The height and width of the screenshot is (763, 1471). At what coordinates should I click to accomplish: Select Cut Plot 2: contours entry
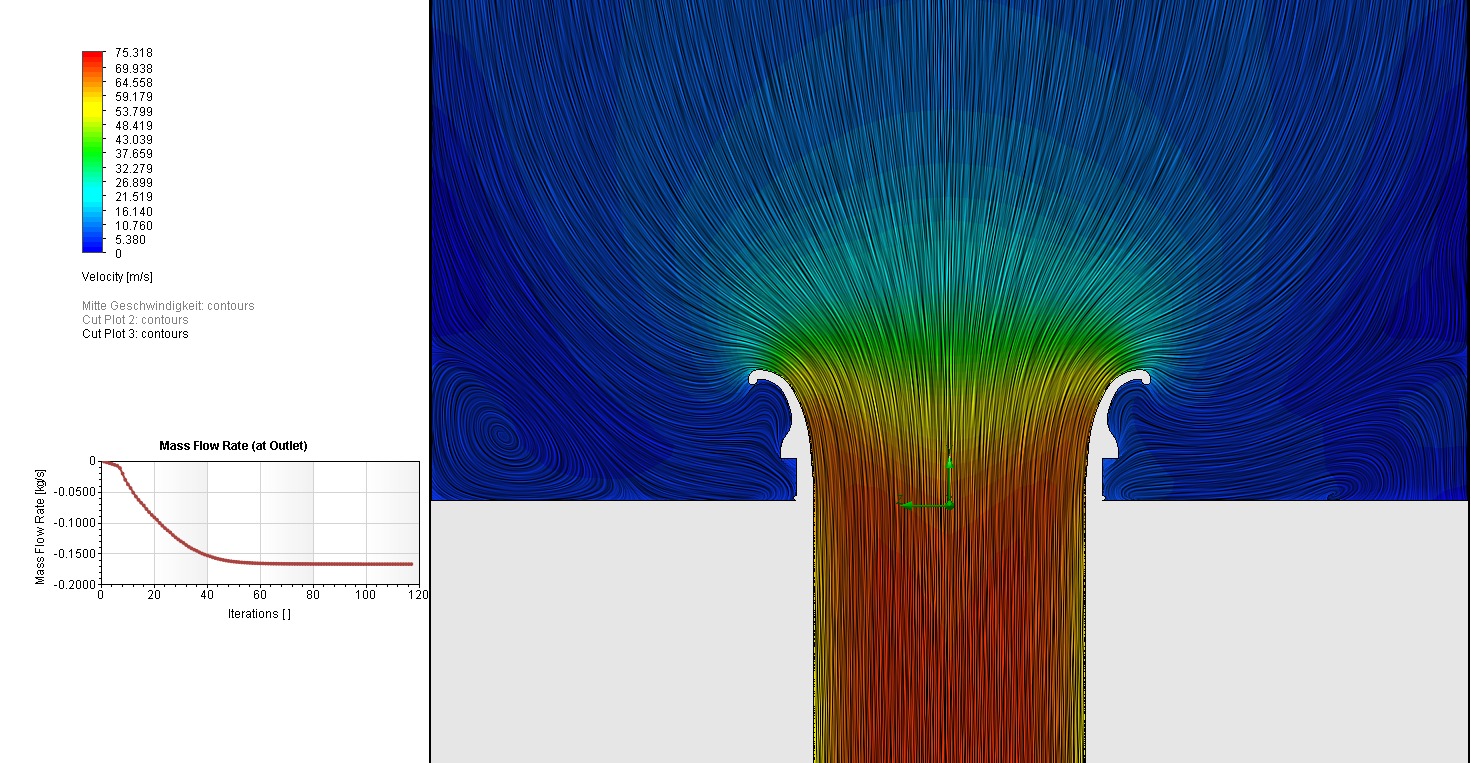coord(135,320)
